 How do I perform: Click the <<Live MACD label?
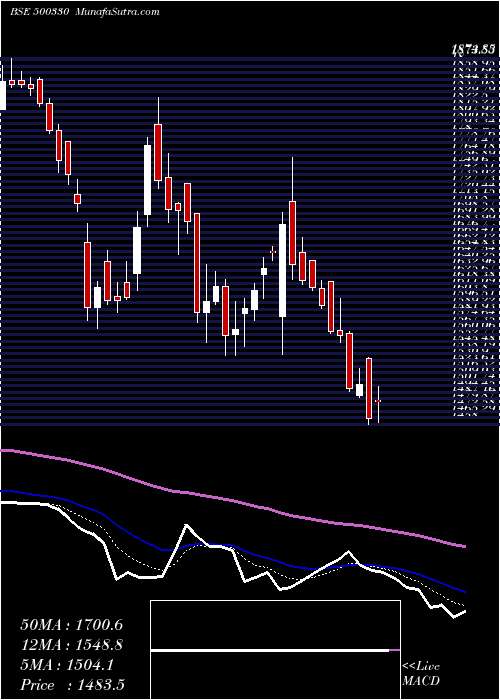point(421,674)
